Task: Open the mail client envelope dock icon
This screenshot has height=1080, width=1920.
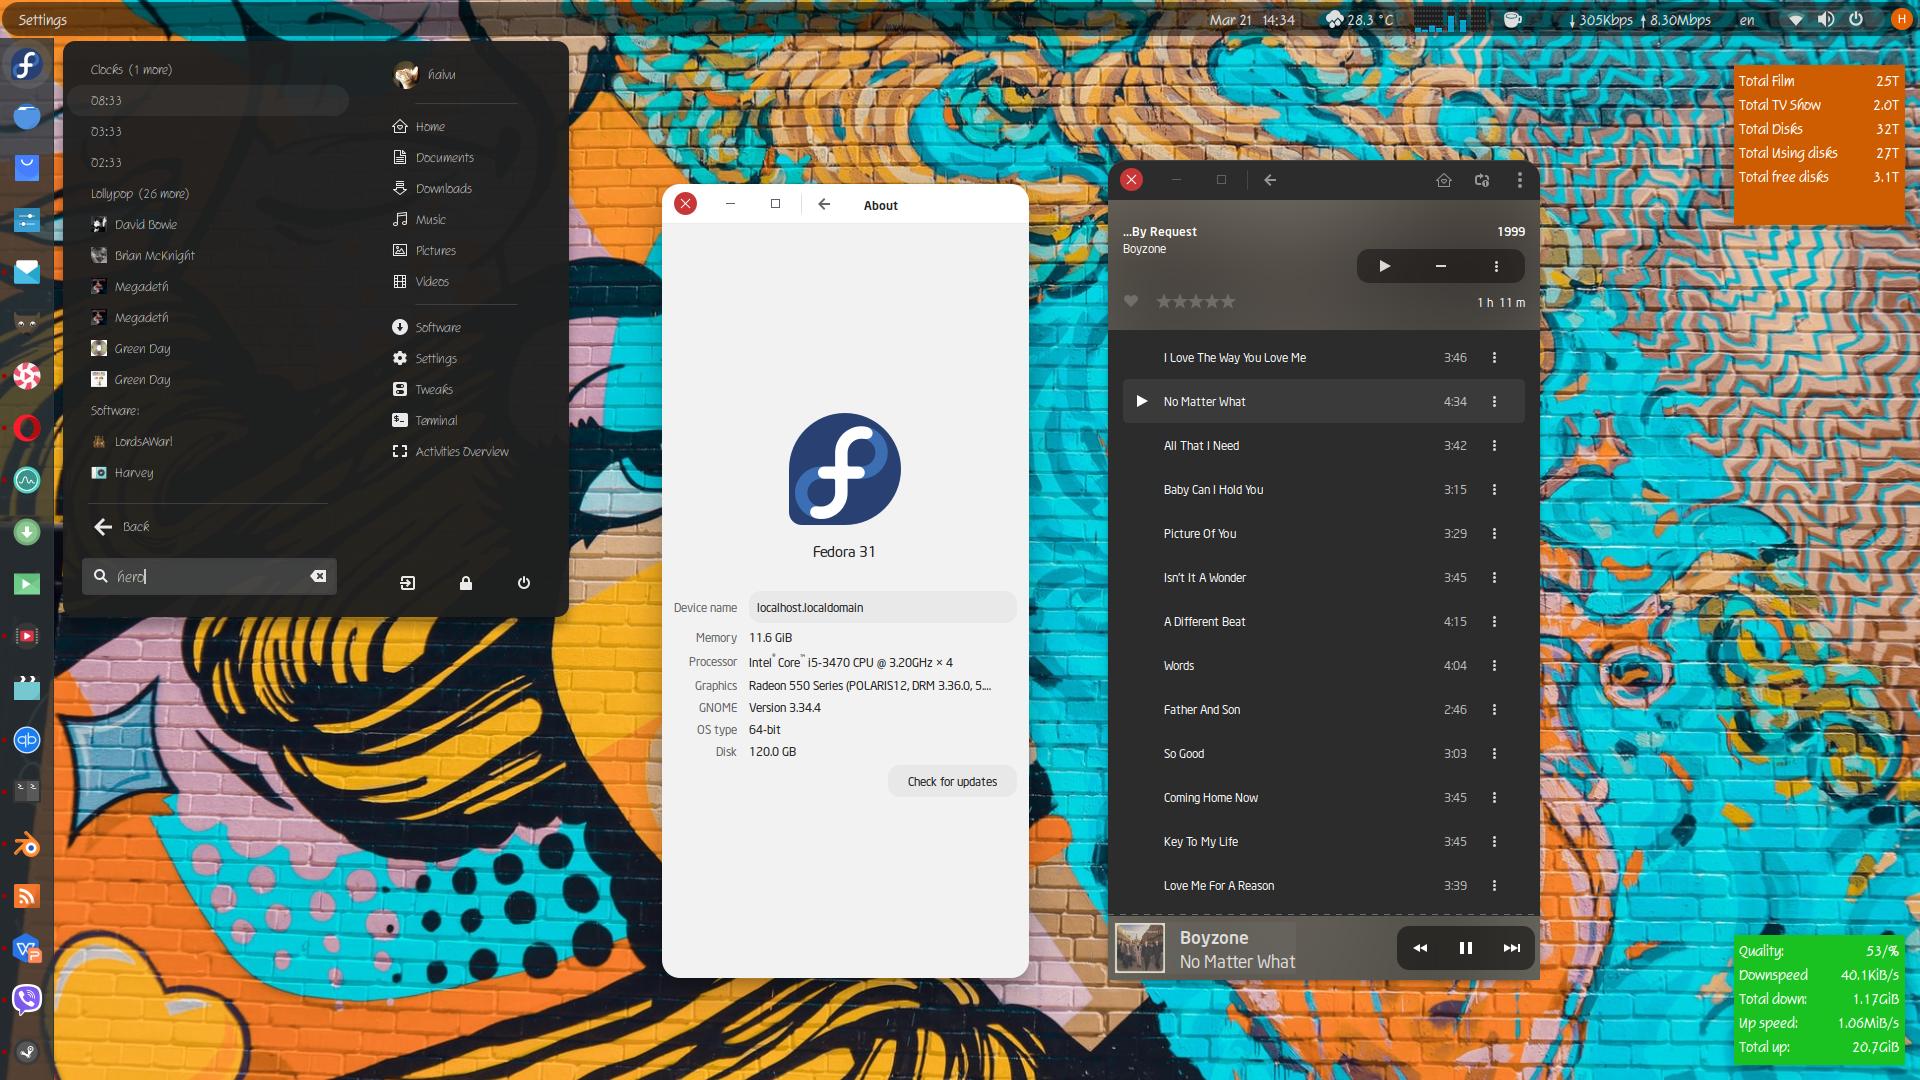Action: [x=27, y=272]
